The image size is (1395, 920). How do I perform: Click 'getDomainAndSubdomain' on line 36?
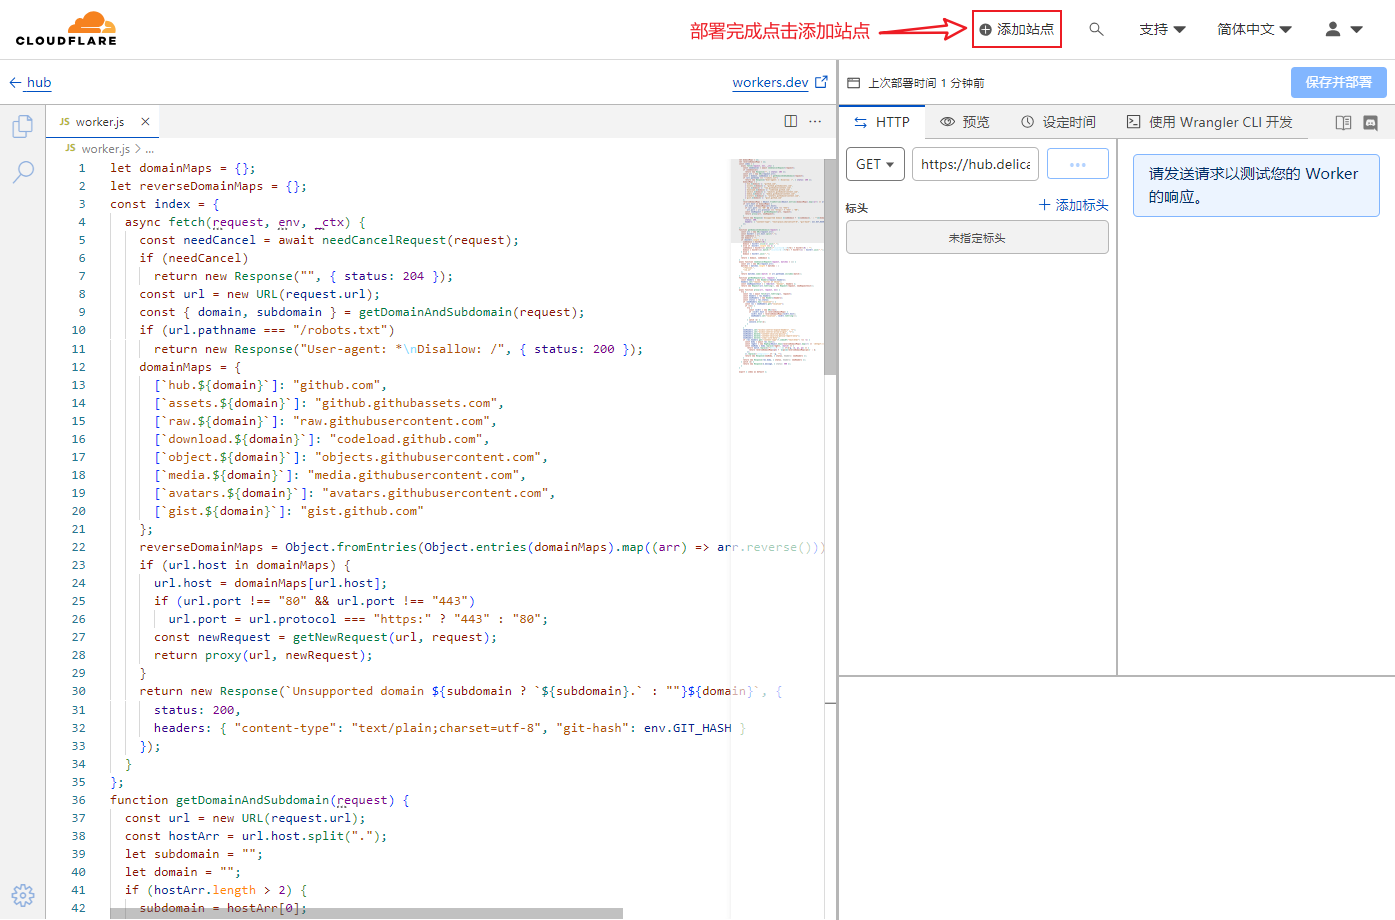tap(252, 800)
